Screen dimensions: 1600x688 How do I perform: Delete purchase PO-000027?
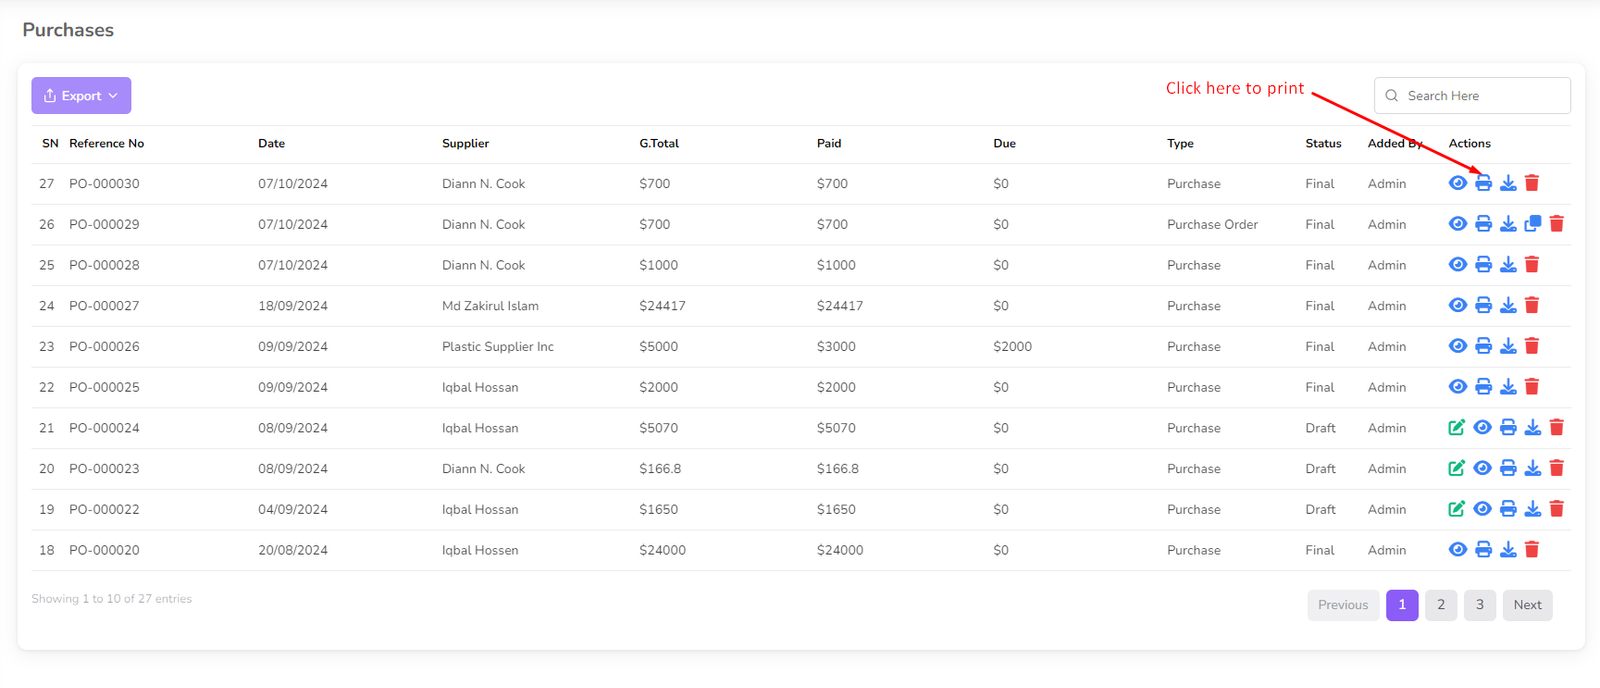[1532, 305]
